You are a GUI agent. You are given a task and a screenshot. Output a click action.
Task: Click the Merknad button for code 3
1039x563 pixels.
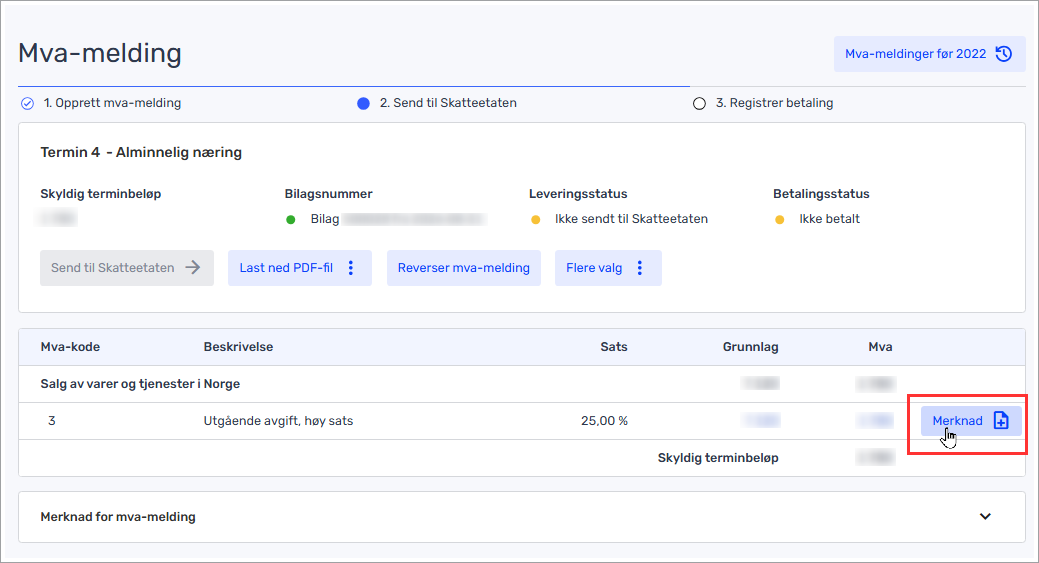971,421
